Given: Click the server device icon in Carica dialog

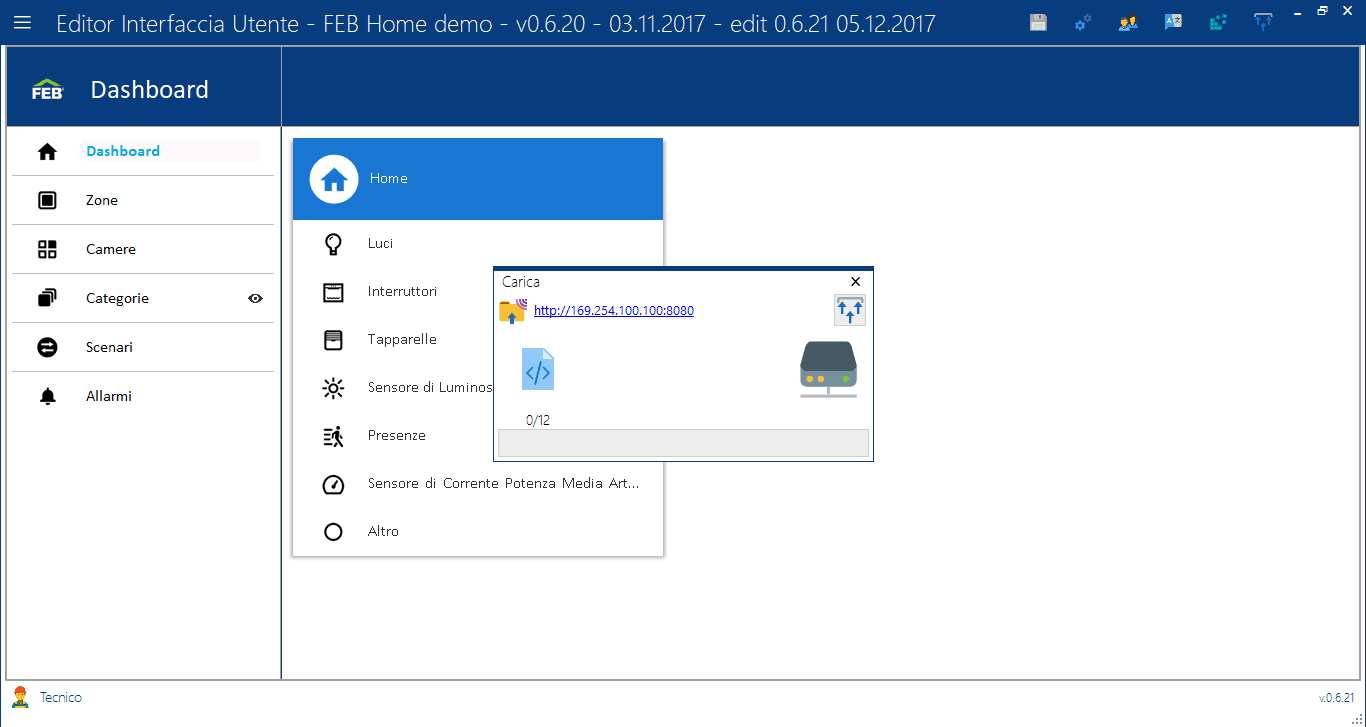Looking at the screenshot, I should [828, 370].
